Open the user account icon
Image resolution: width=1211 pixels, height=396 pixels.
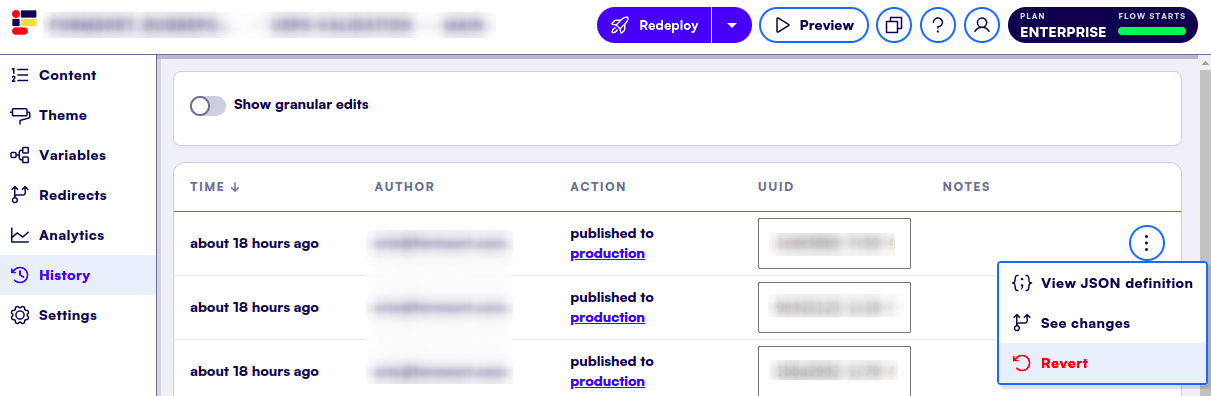(x=982, y=25)
